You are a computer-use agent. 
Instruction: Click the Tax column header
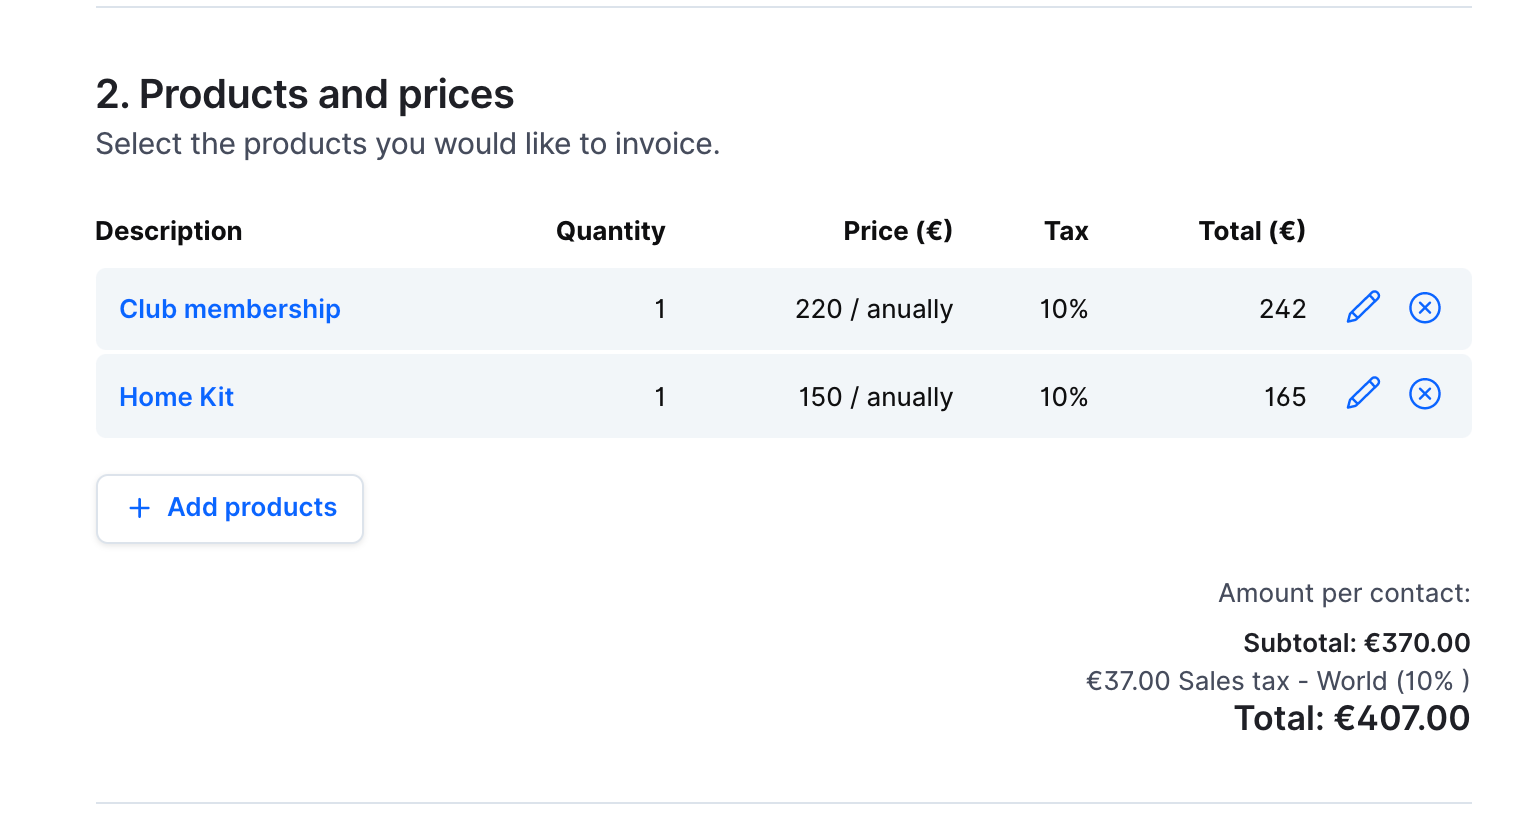tap(1066, 231)
